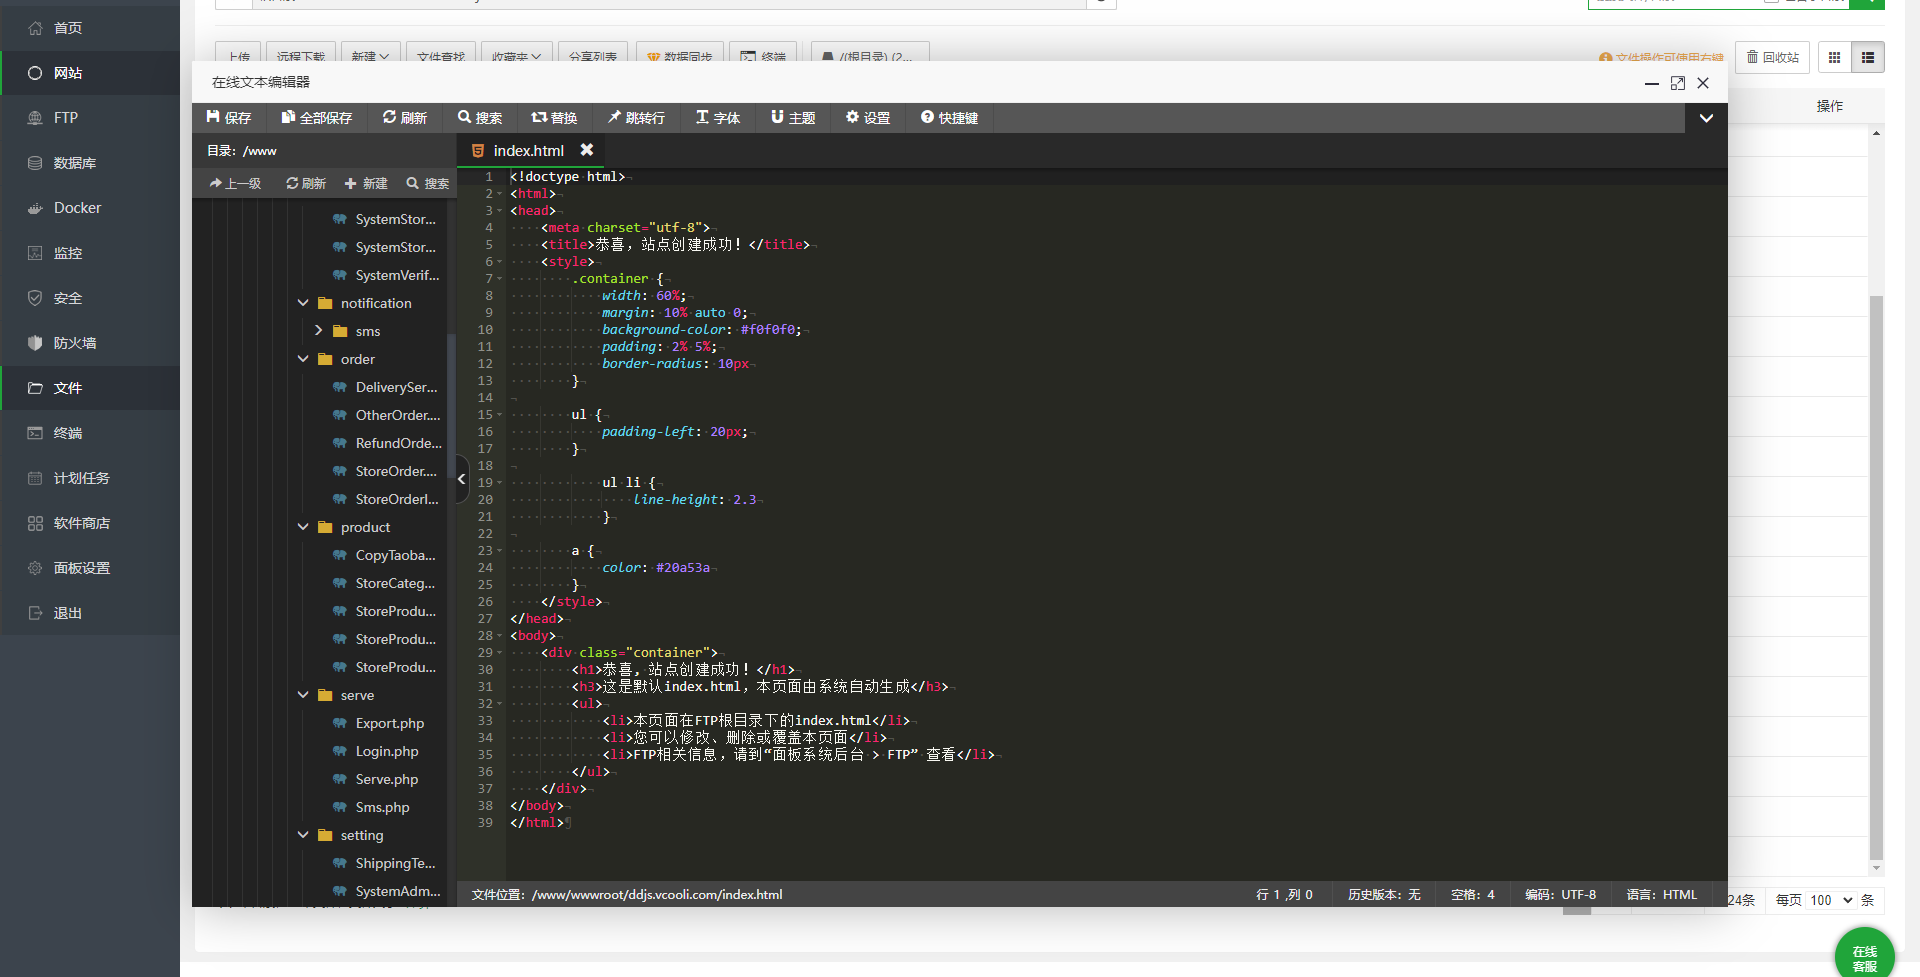Open SystemVerif... file in tree
1920x977 pixels.
pyautogui.click(x=397, y=275)
